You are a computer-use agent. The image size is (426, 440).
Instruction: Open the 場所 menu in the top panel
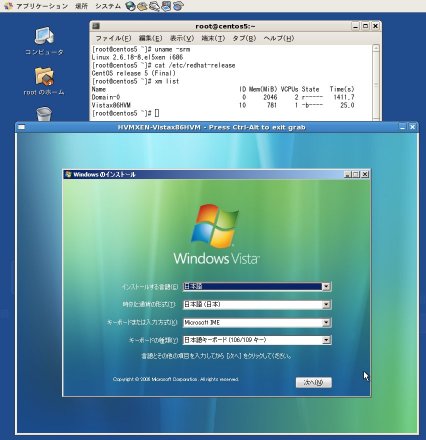pos(81,6)
